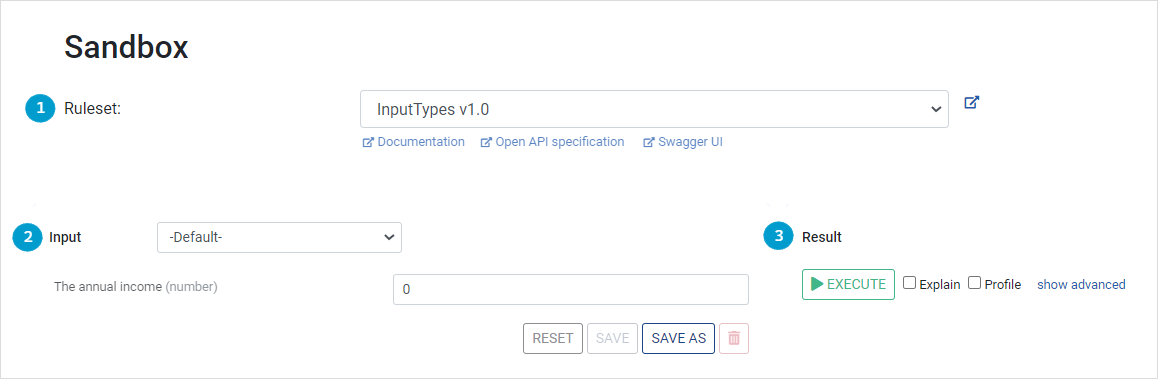Click the red trash delete icon
Image resolution: width=1158 pixels, height=379 pixels.
pos(733,338)
